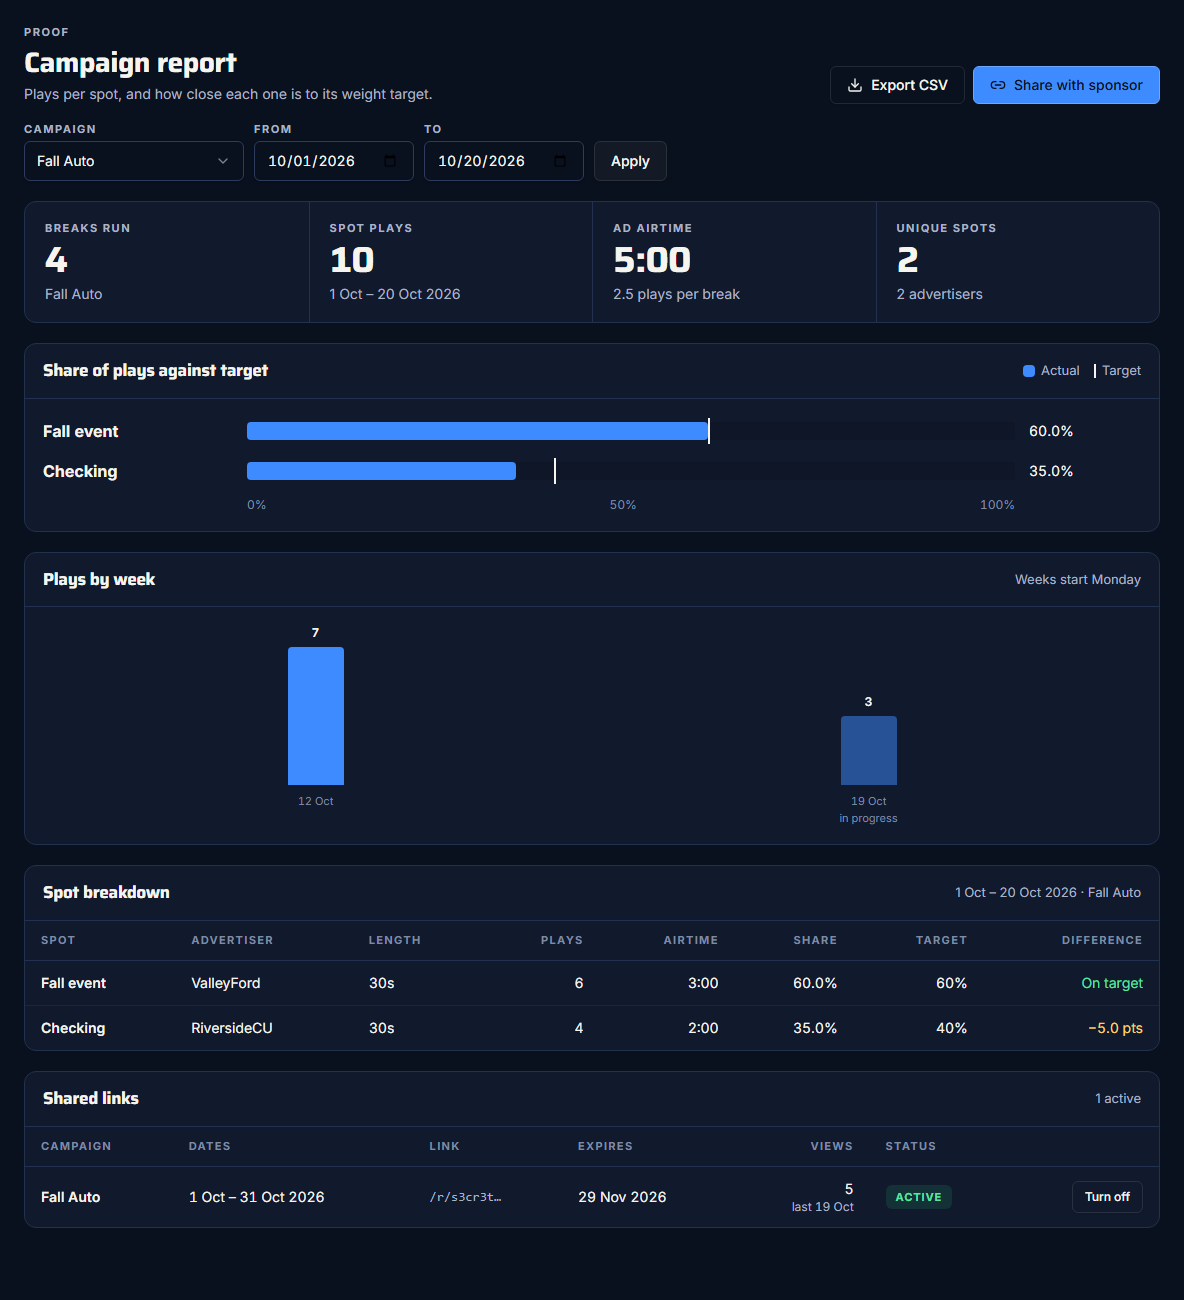Viewport: 1184px width, 1300px height.
Task: Click the Ad airtime 5:00 value
Action: 652,260
